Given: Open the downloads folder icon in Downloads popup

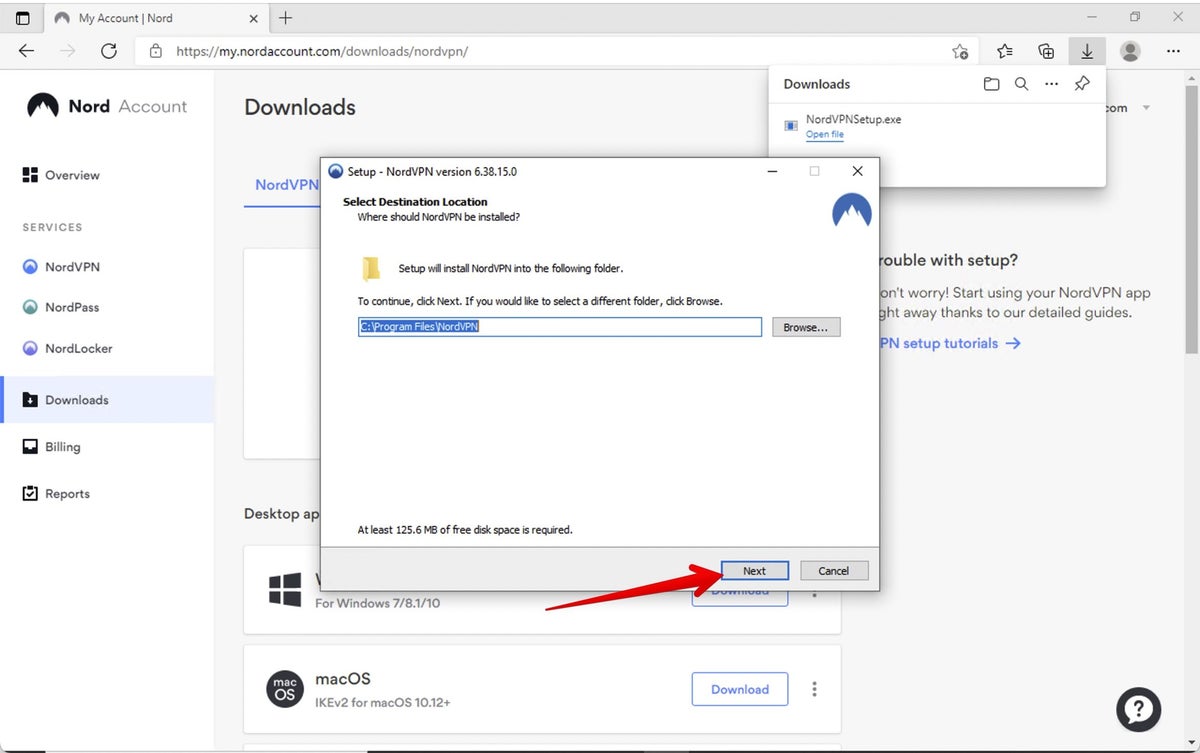Looking at the screenshot, I should click(x=991, y=84).
